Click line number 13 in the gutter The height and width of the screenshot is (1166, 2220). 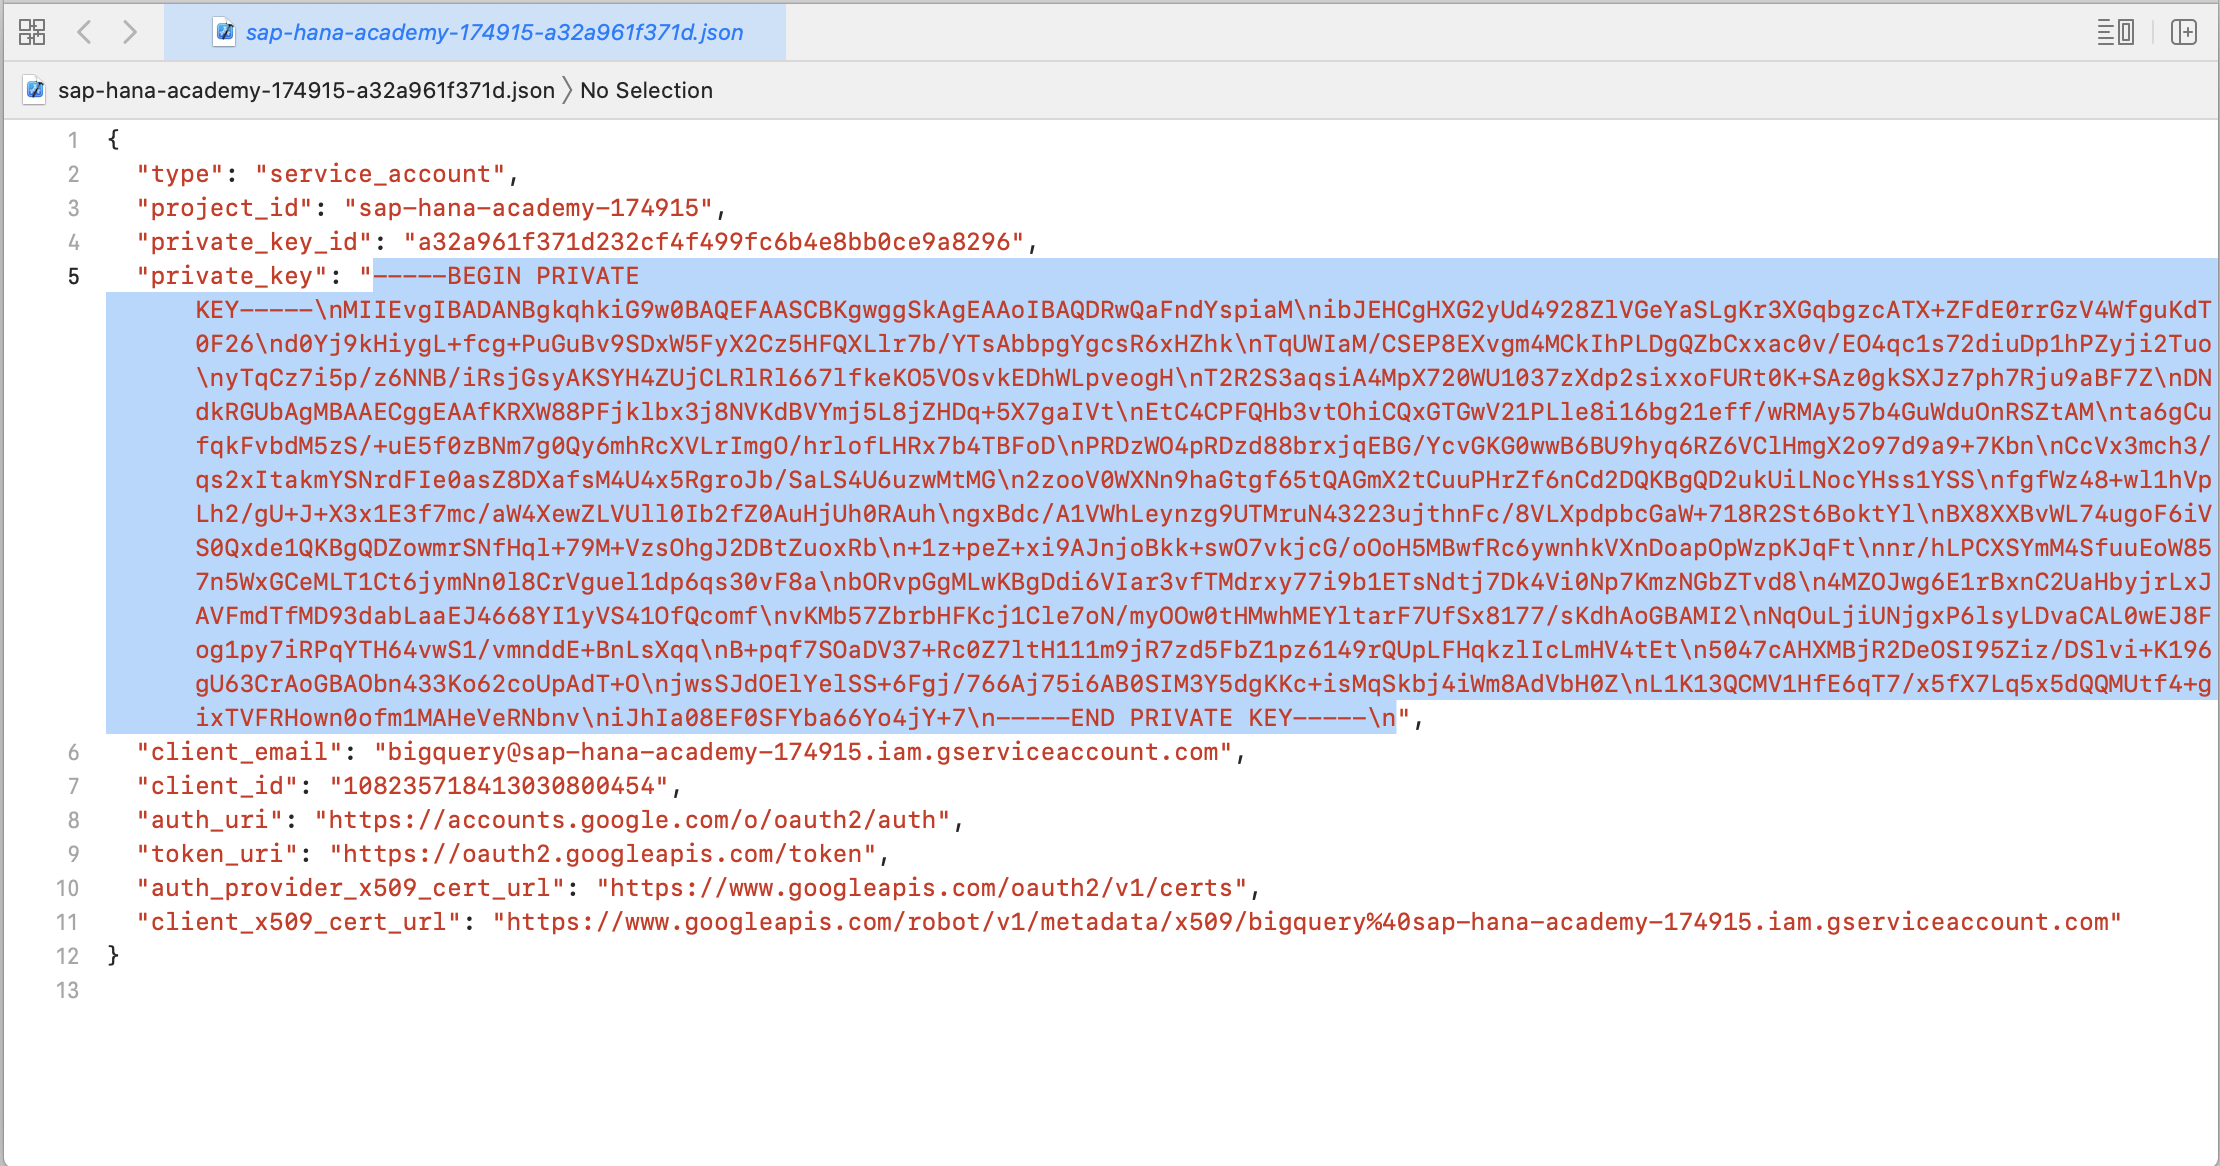(67, 990)
